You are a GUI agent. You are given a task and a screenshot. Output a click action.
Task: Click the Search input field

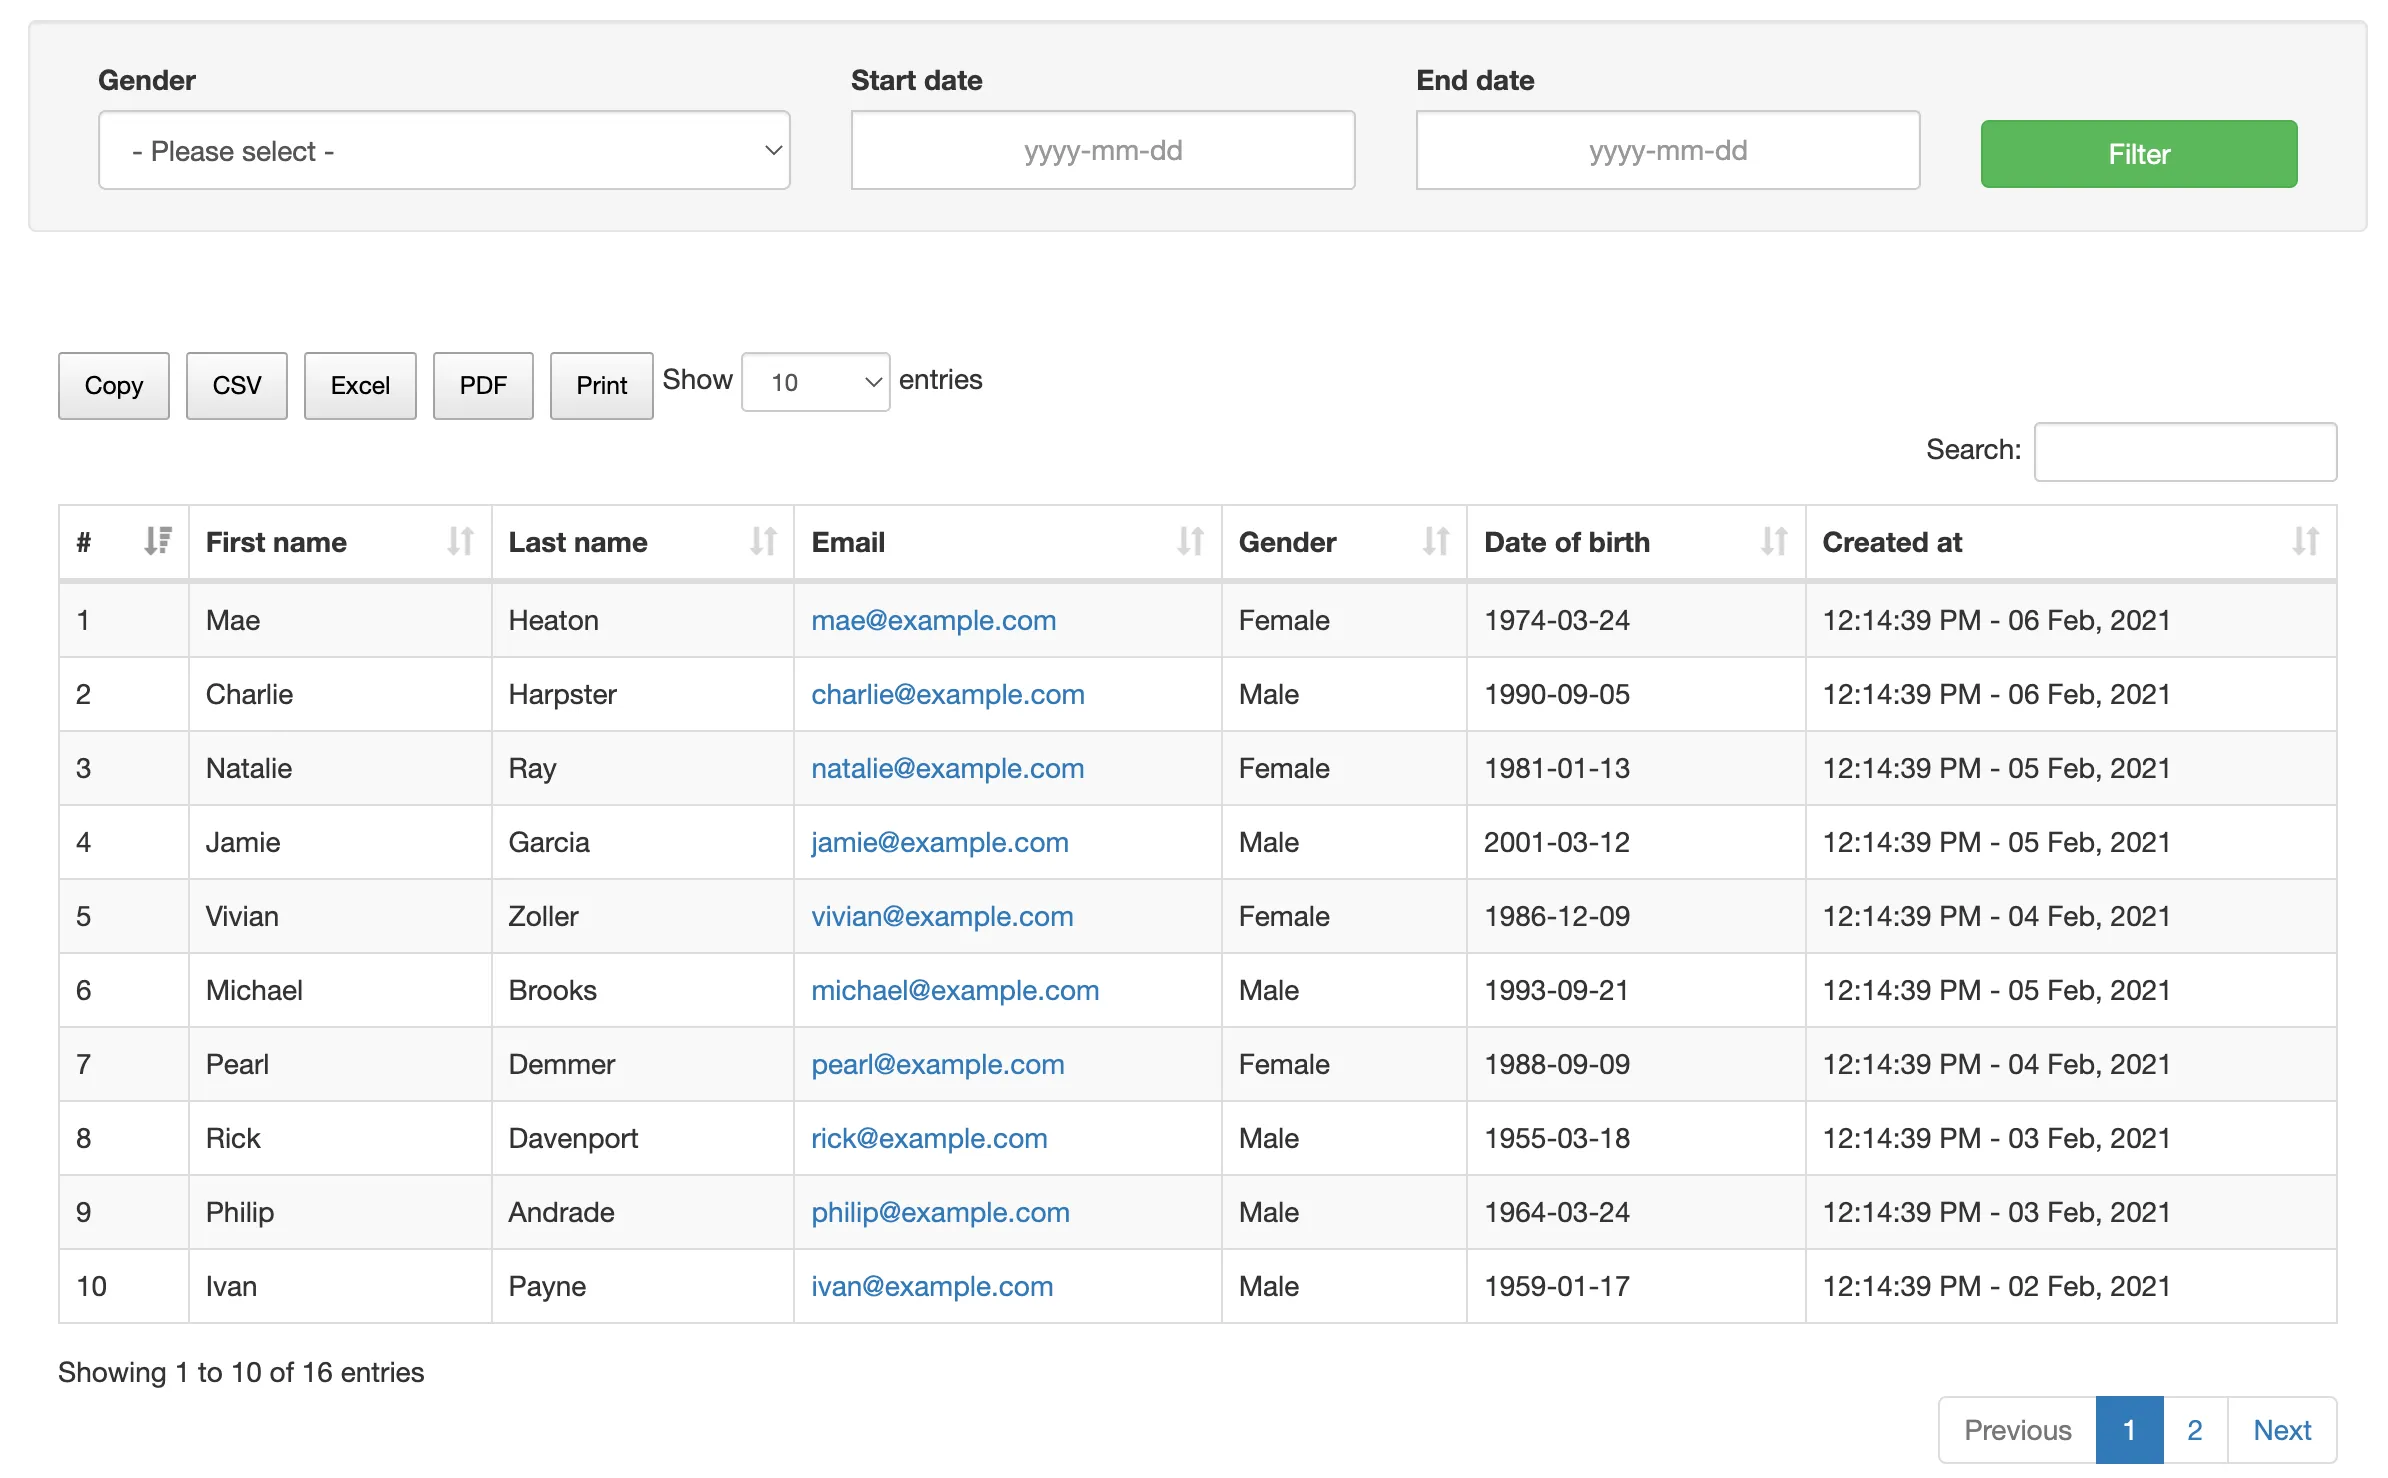click(x=2185, y=452)
